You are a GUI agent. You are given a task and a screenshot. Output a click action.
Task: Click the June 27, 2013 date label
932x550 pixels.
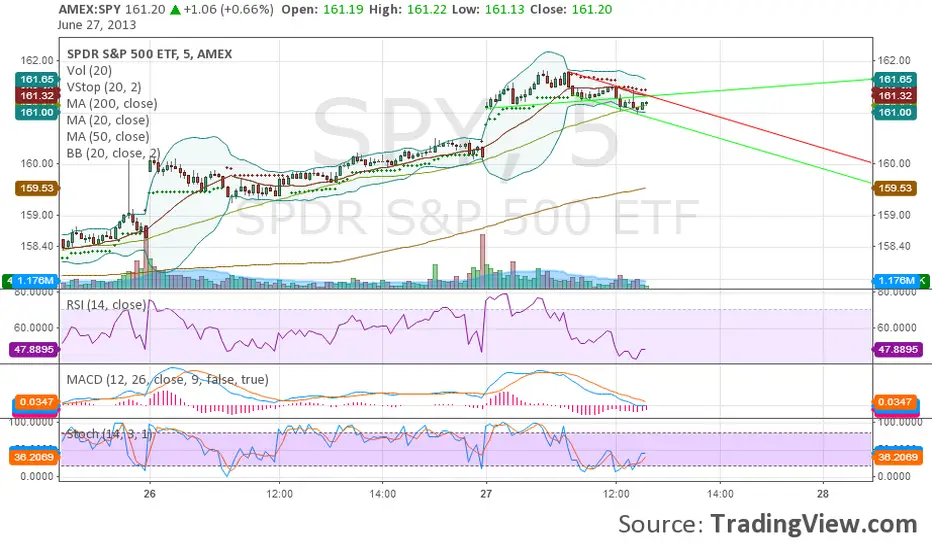97,25
